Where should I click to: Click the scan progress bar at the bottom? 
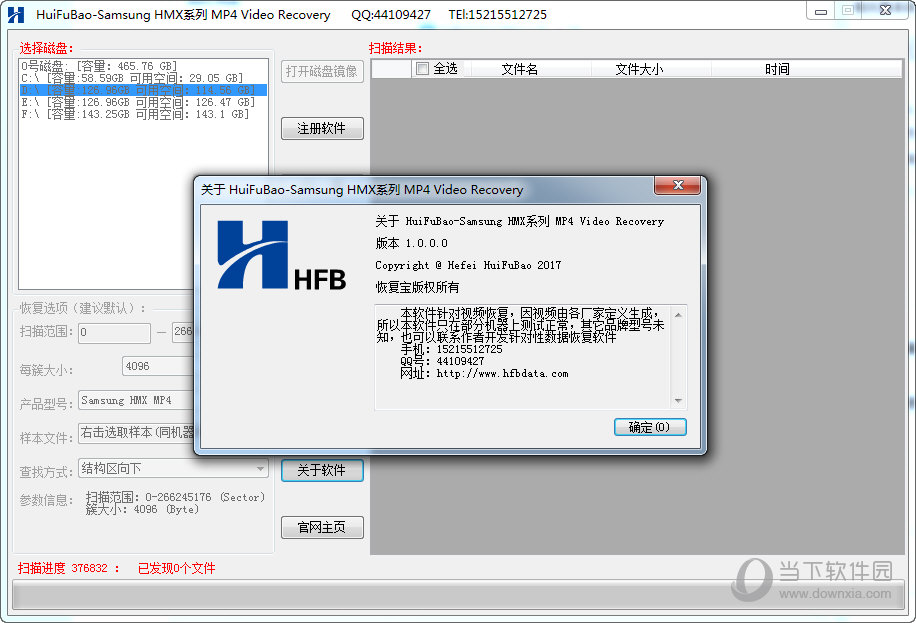(458, 595)
